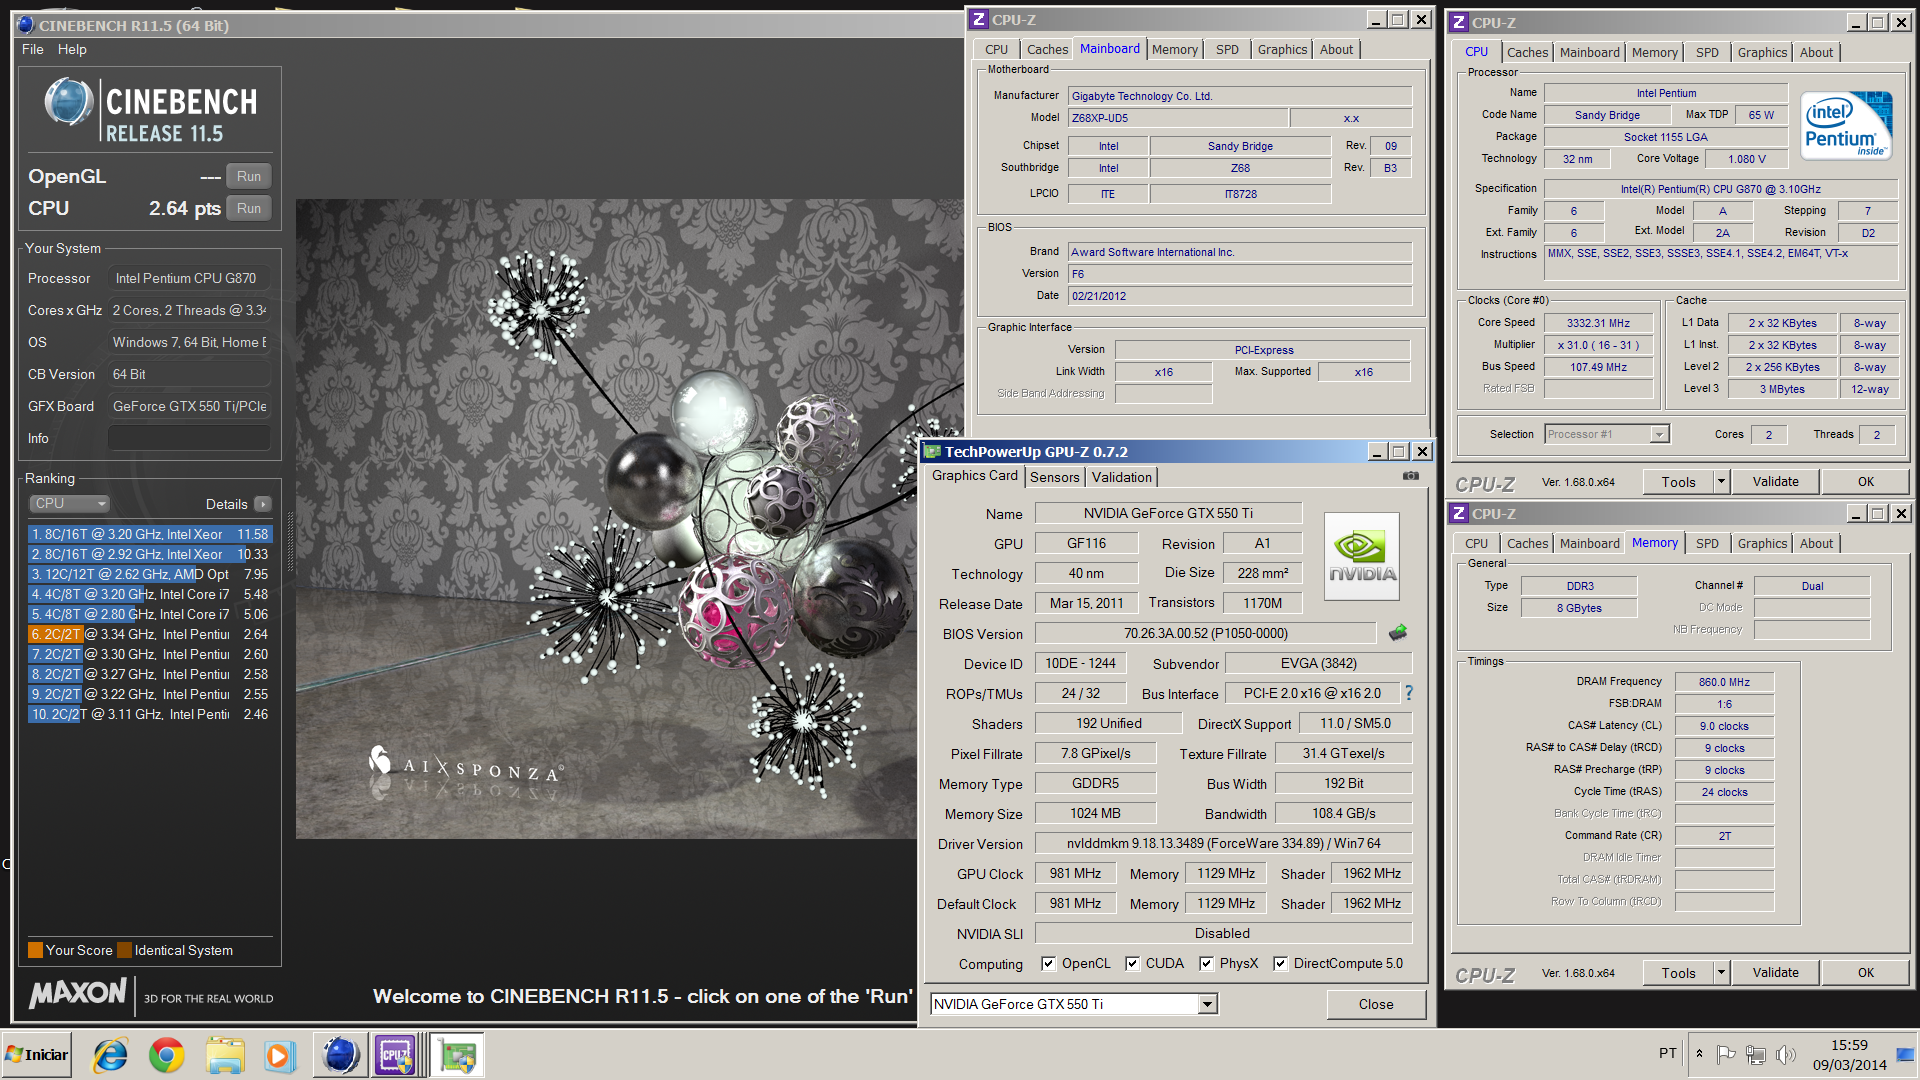Click Validate in CPU-Z Memory window
The width and height of the screenshot is (1920, 1080).
tap(1775, 972)
